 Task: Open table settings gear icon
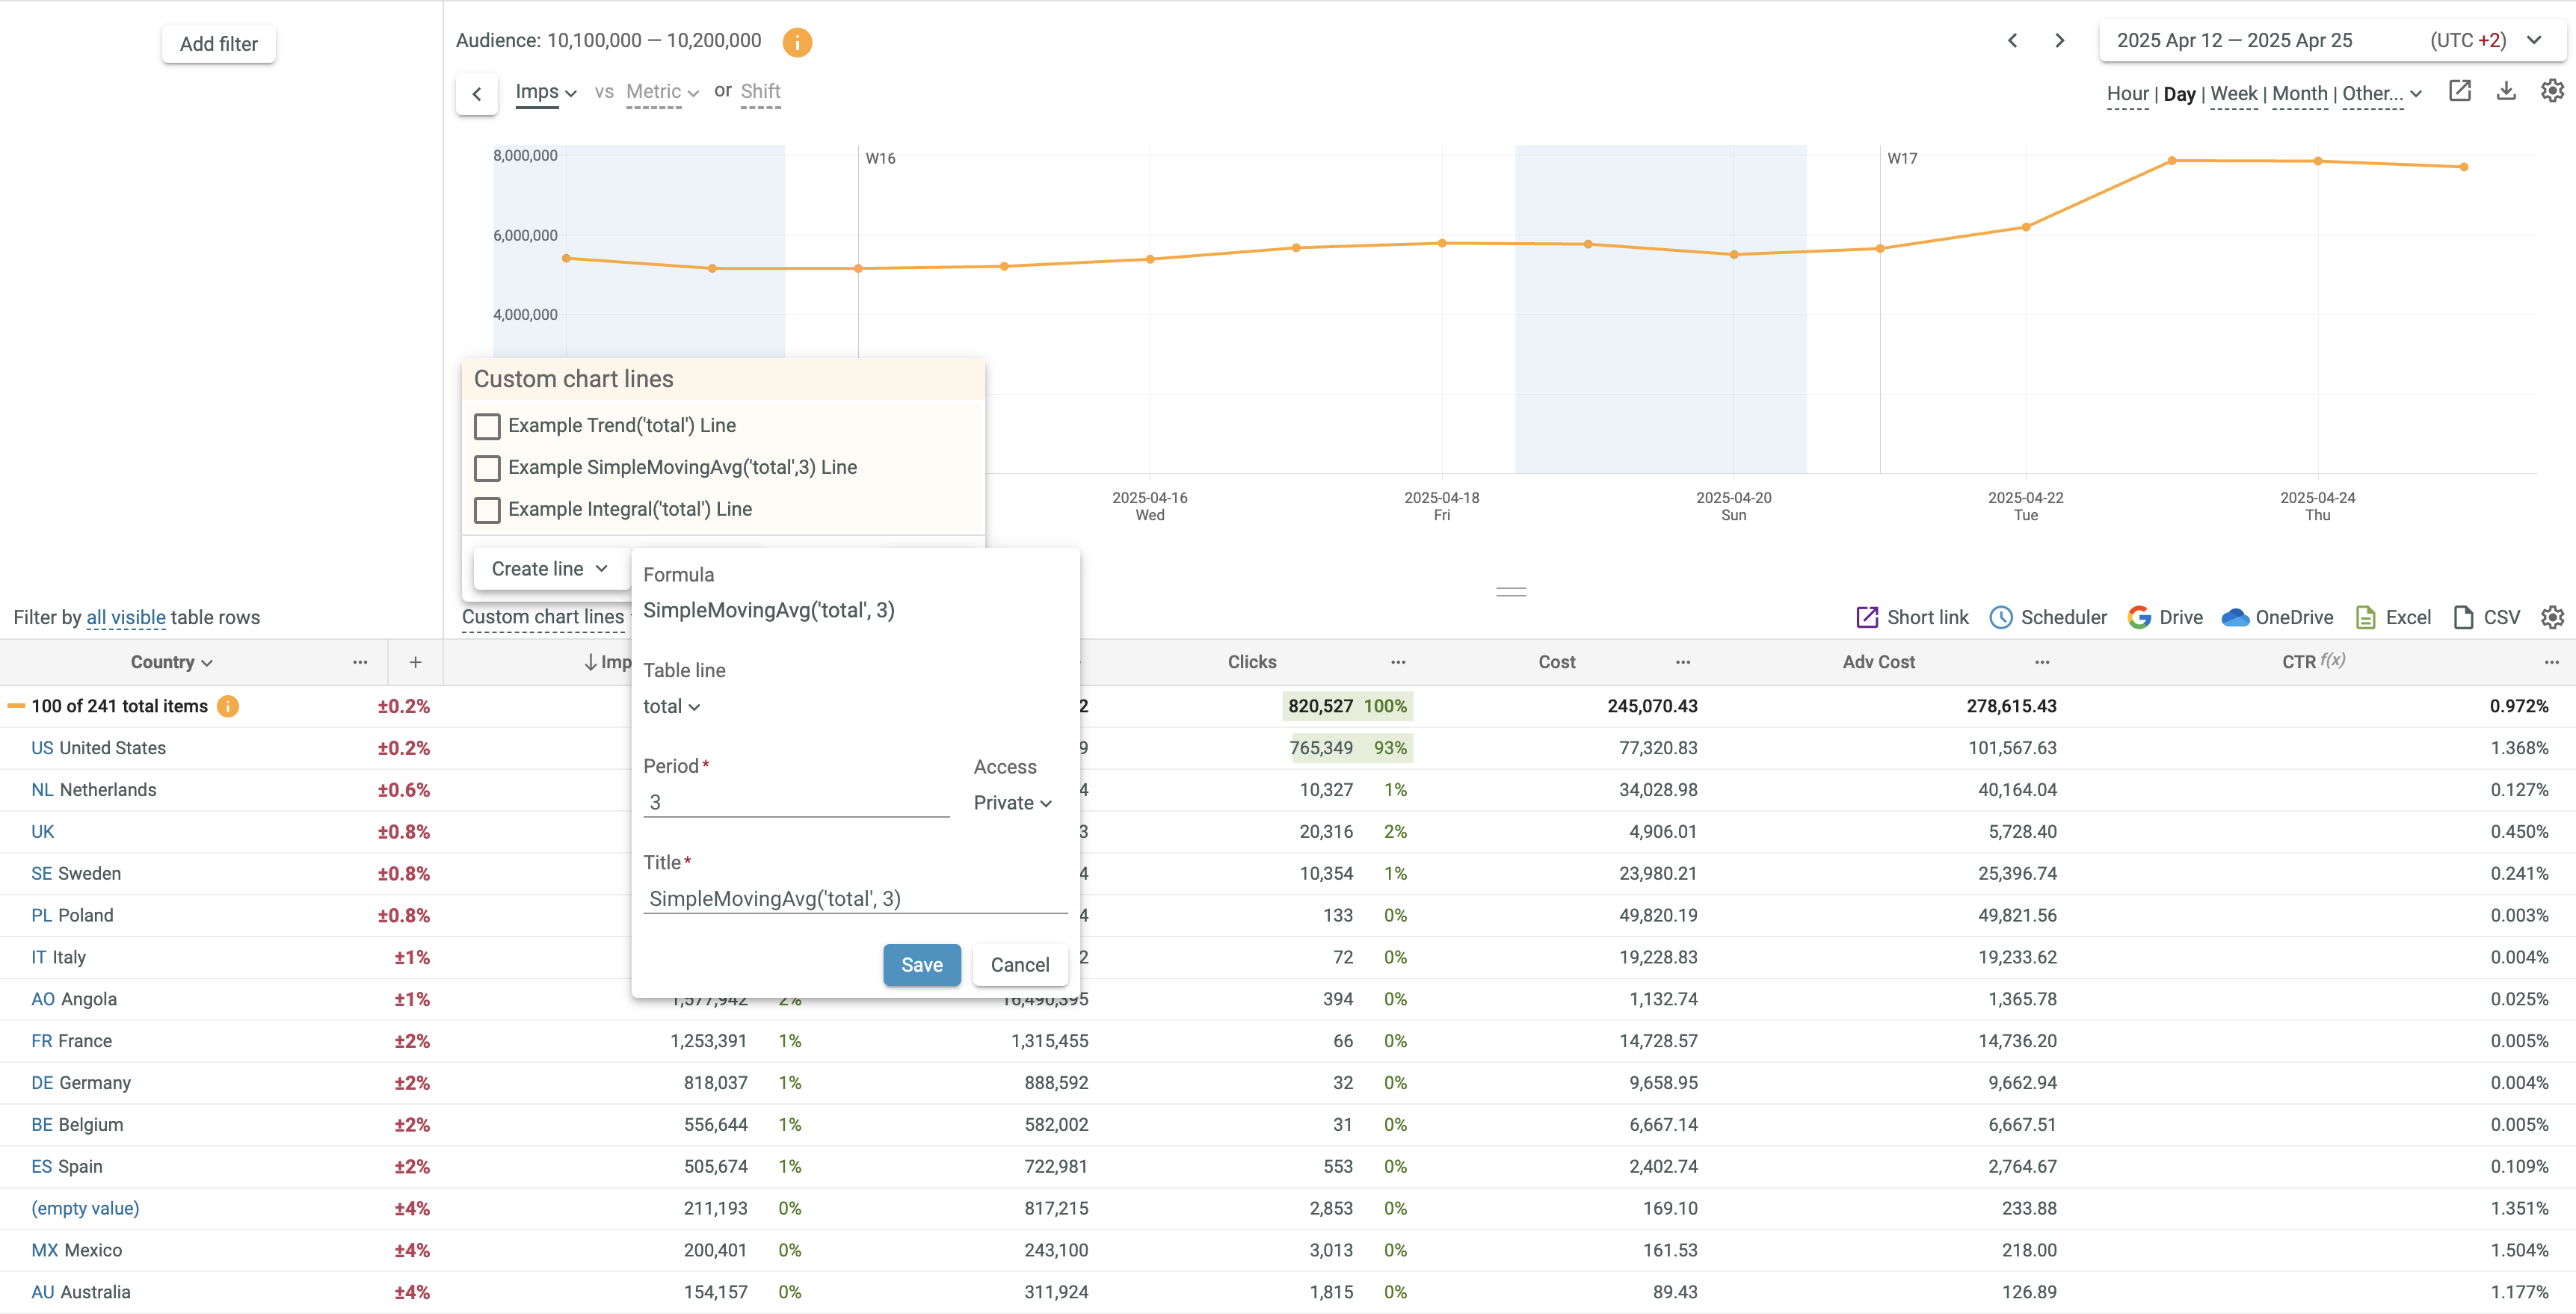(x=2552, y=617)
